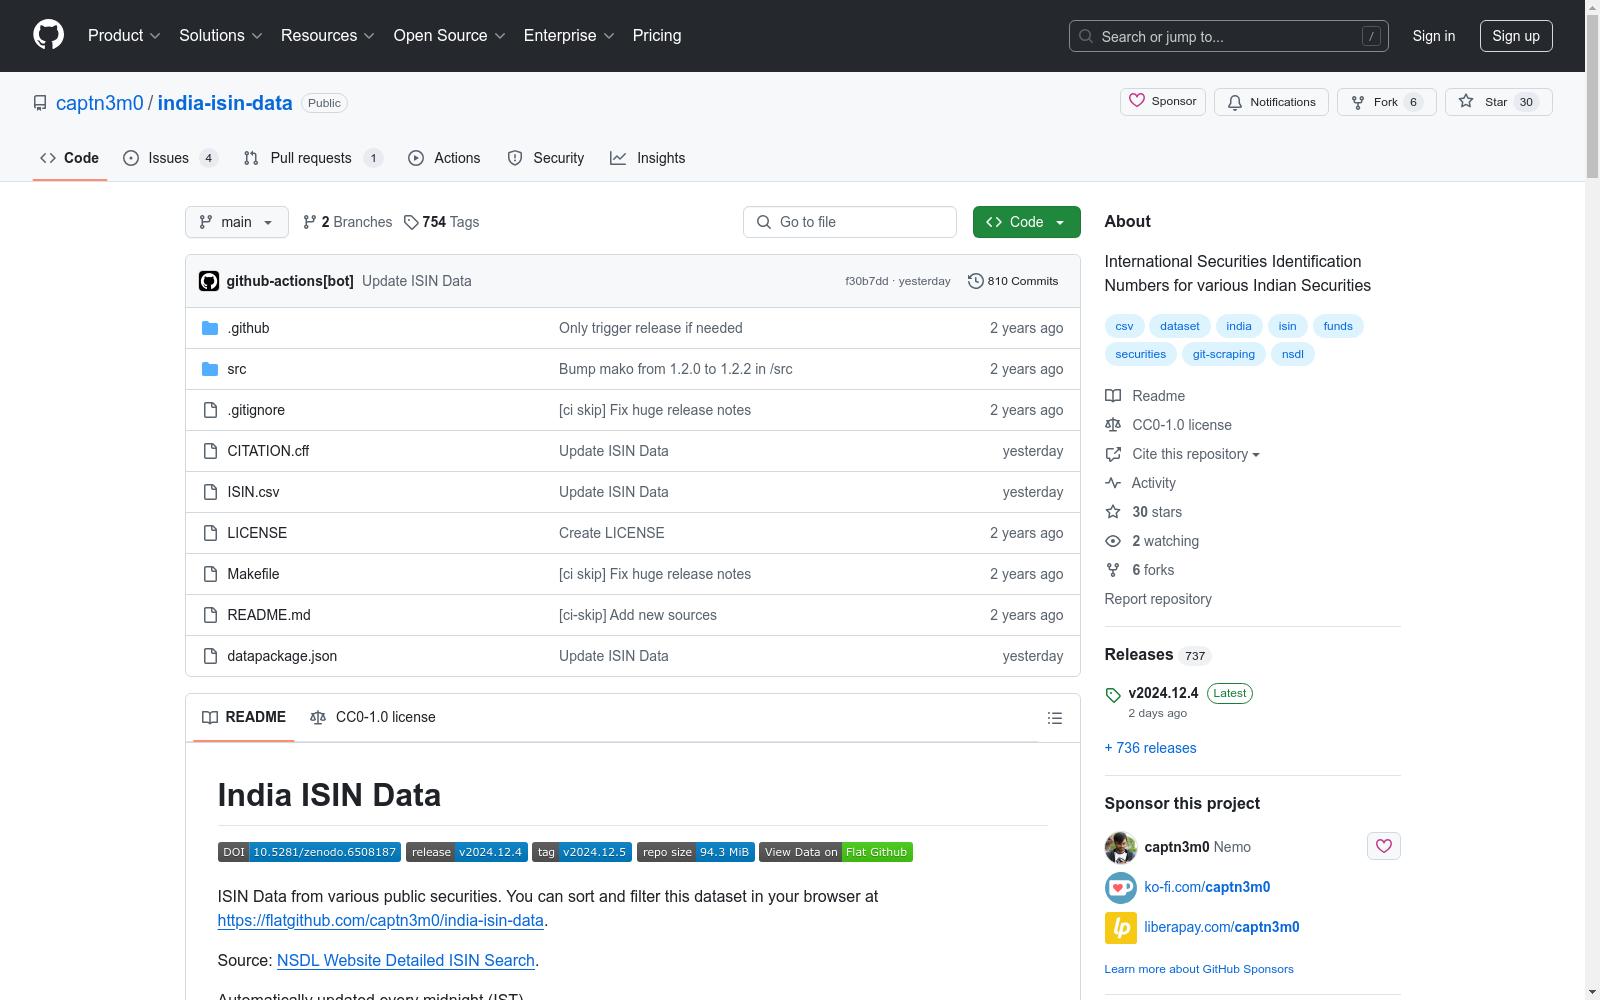The height and width of the screenshot is (1000, 1600).
Task: Click the commits history clock icon
Action: (976, 281)
